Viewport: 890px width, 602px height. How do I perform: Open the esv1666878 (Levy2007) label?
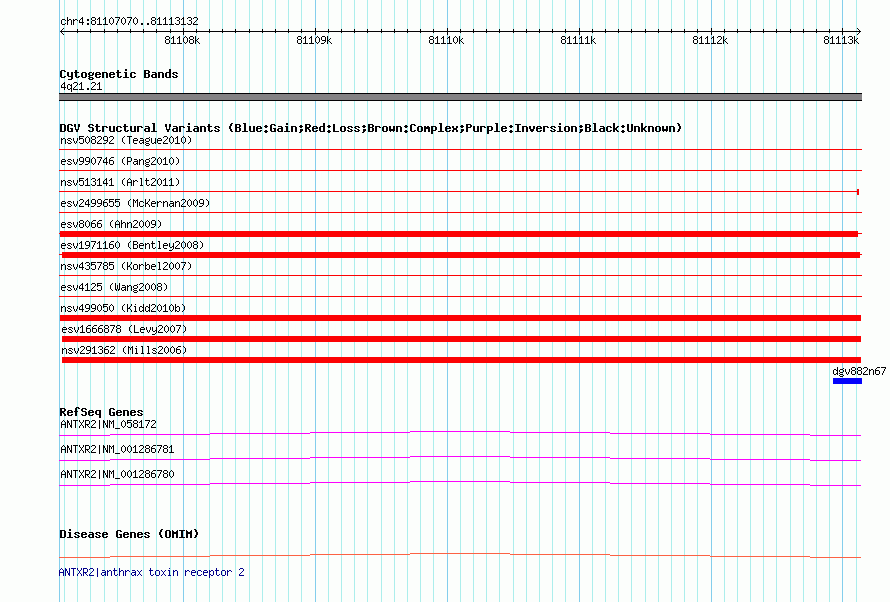tap(124, 329)
